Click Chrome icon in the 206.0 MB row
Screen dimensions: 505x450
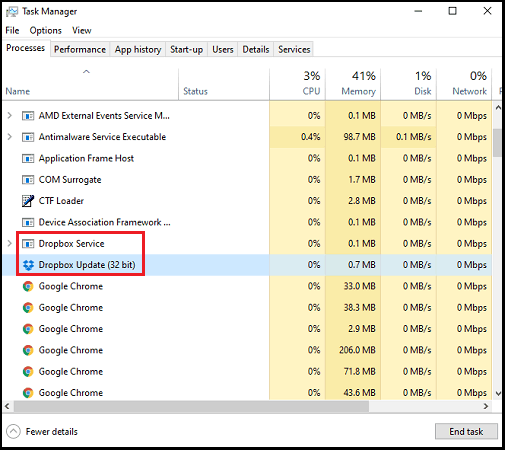pyautogui.click(x=28, y=350)
